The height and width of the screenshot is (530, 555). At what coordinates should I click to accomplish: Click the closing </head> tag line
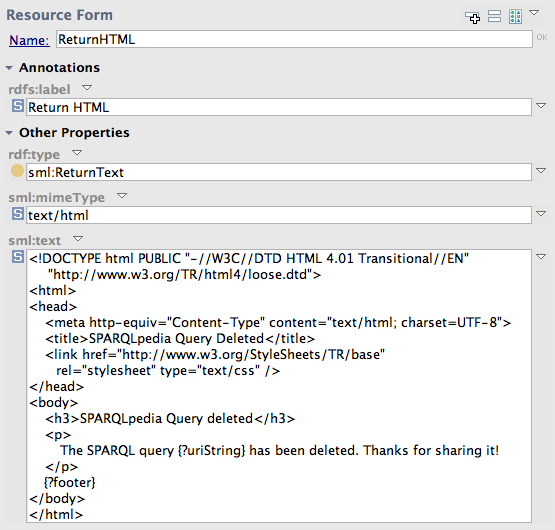click(x=57, y=386)
